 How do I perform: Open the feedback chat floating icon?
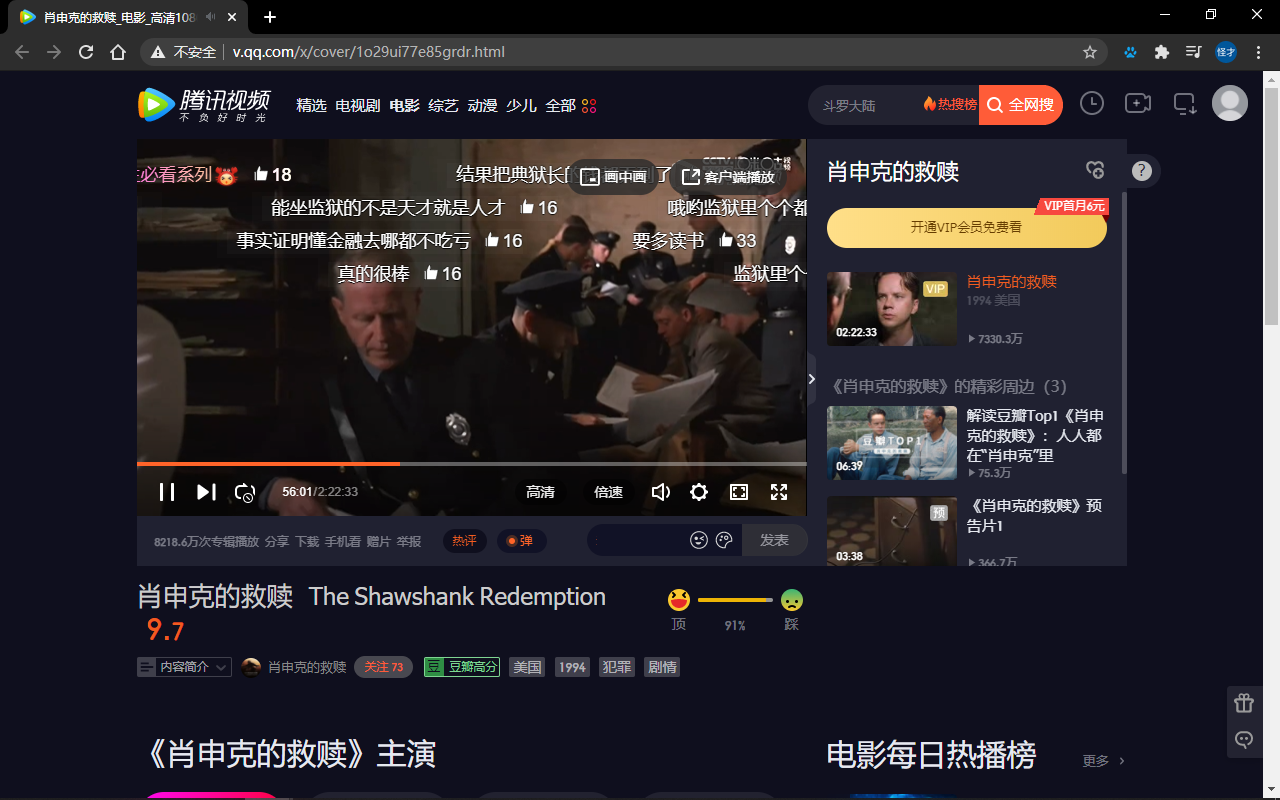click(1244, 740)
